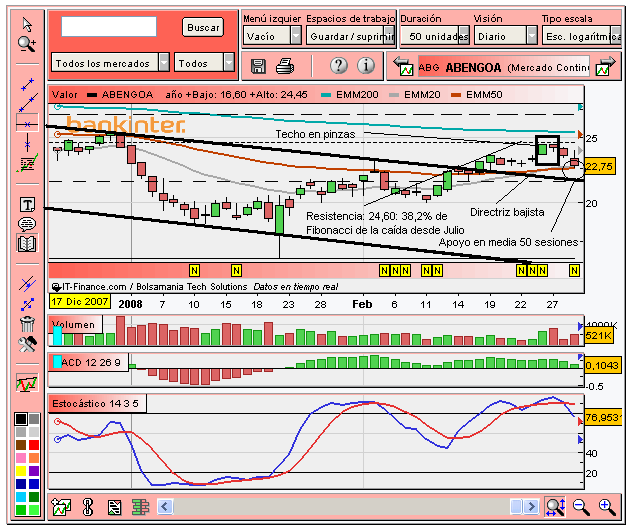Open 'Guardar / suprimir' workspace dropdown
631x529 pixels.
coord(351,36)
